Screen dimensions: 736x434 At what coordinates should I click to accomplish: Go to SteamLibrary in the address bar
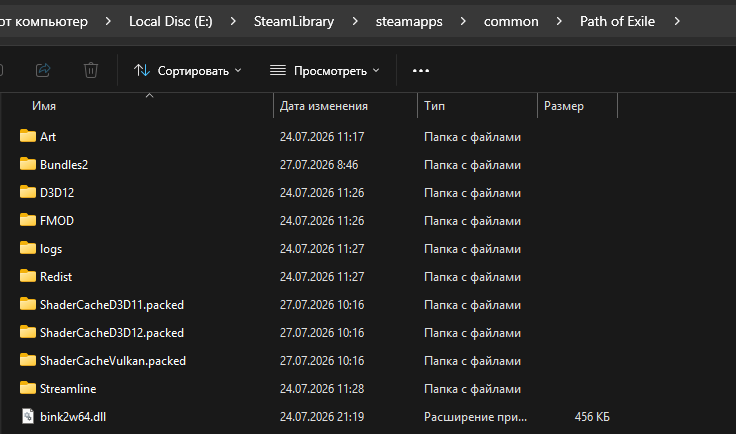(x=294, y=21)
